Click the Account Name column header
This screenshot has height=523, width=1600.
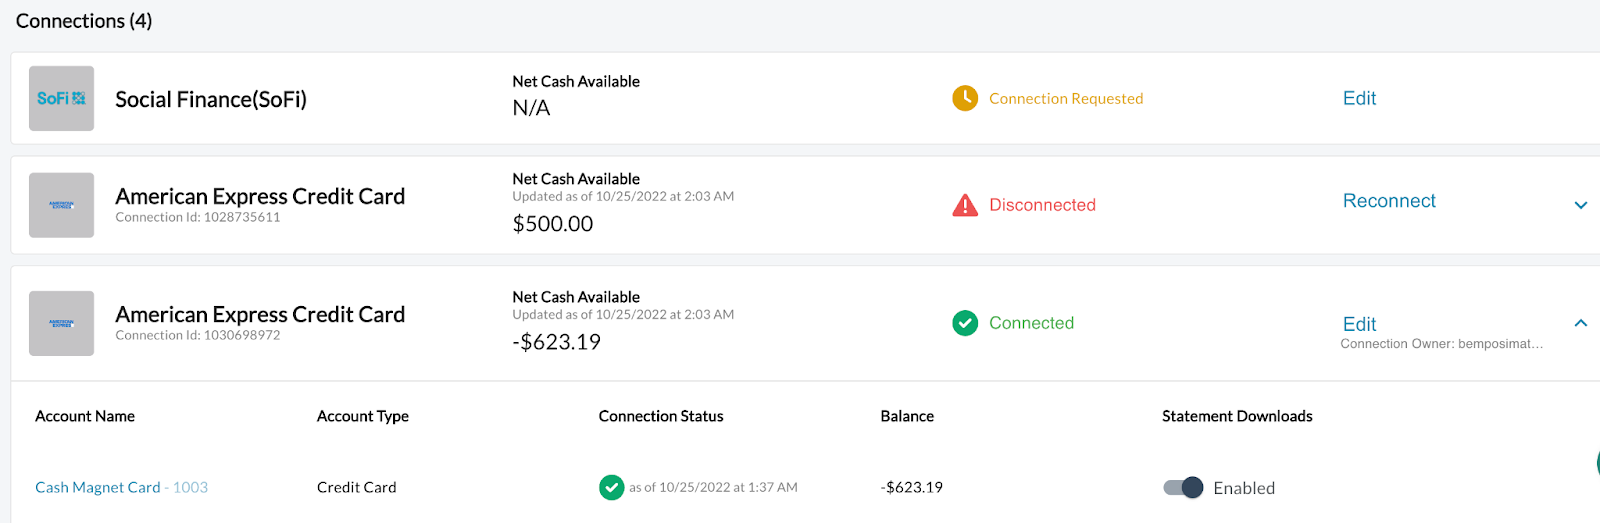click(x=85, y=416)
